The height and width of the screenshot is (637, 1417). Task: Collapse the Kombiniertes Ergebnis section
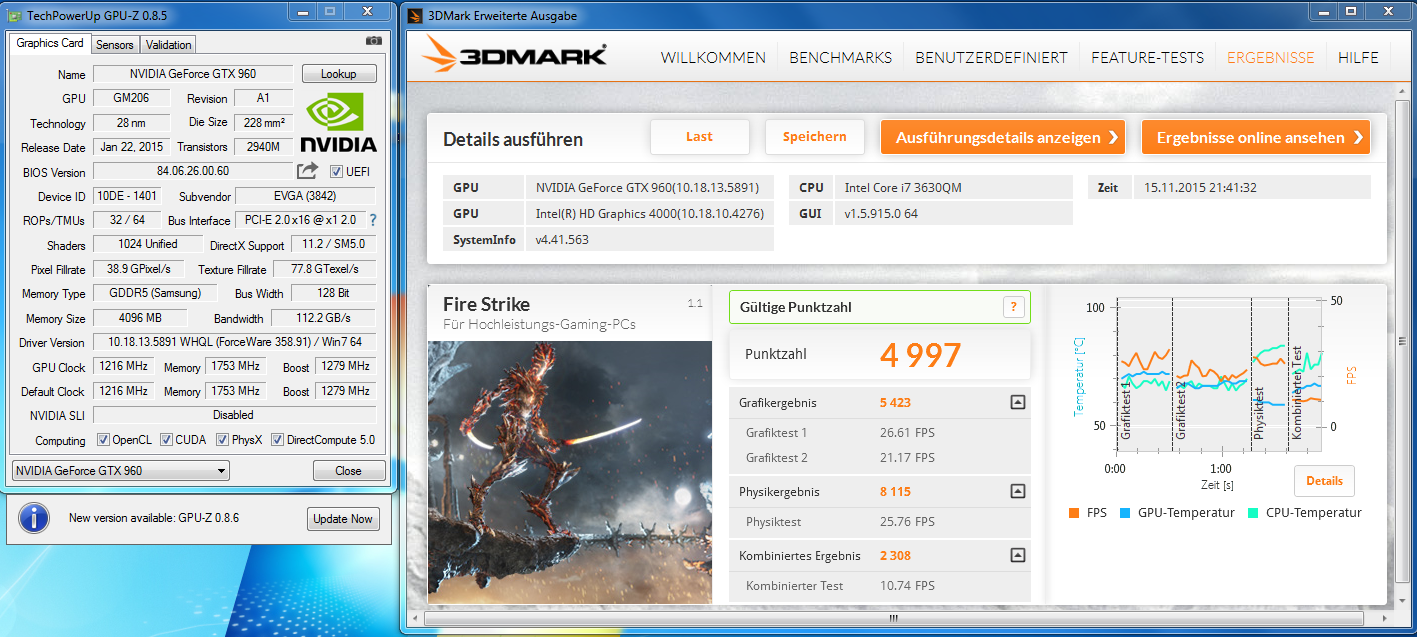pos(1017,555)
